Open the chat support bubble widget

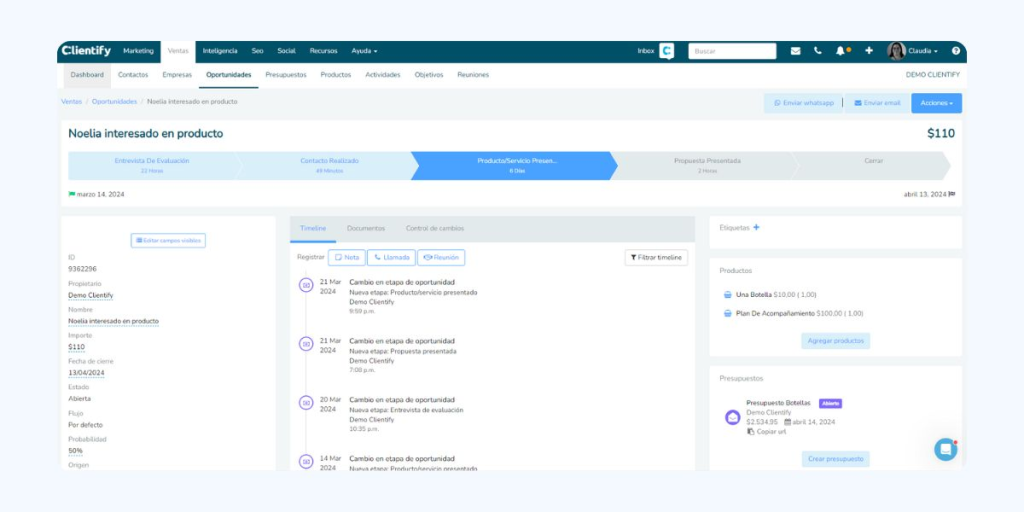945,449
